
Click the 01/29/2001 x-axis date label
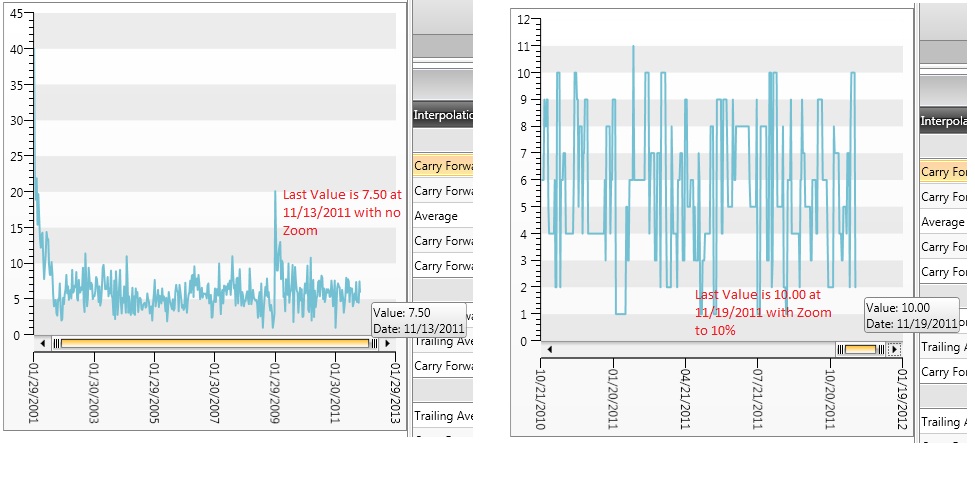click(x=33, y=394)
